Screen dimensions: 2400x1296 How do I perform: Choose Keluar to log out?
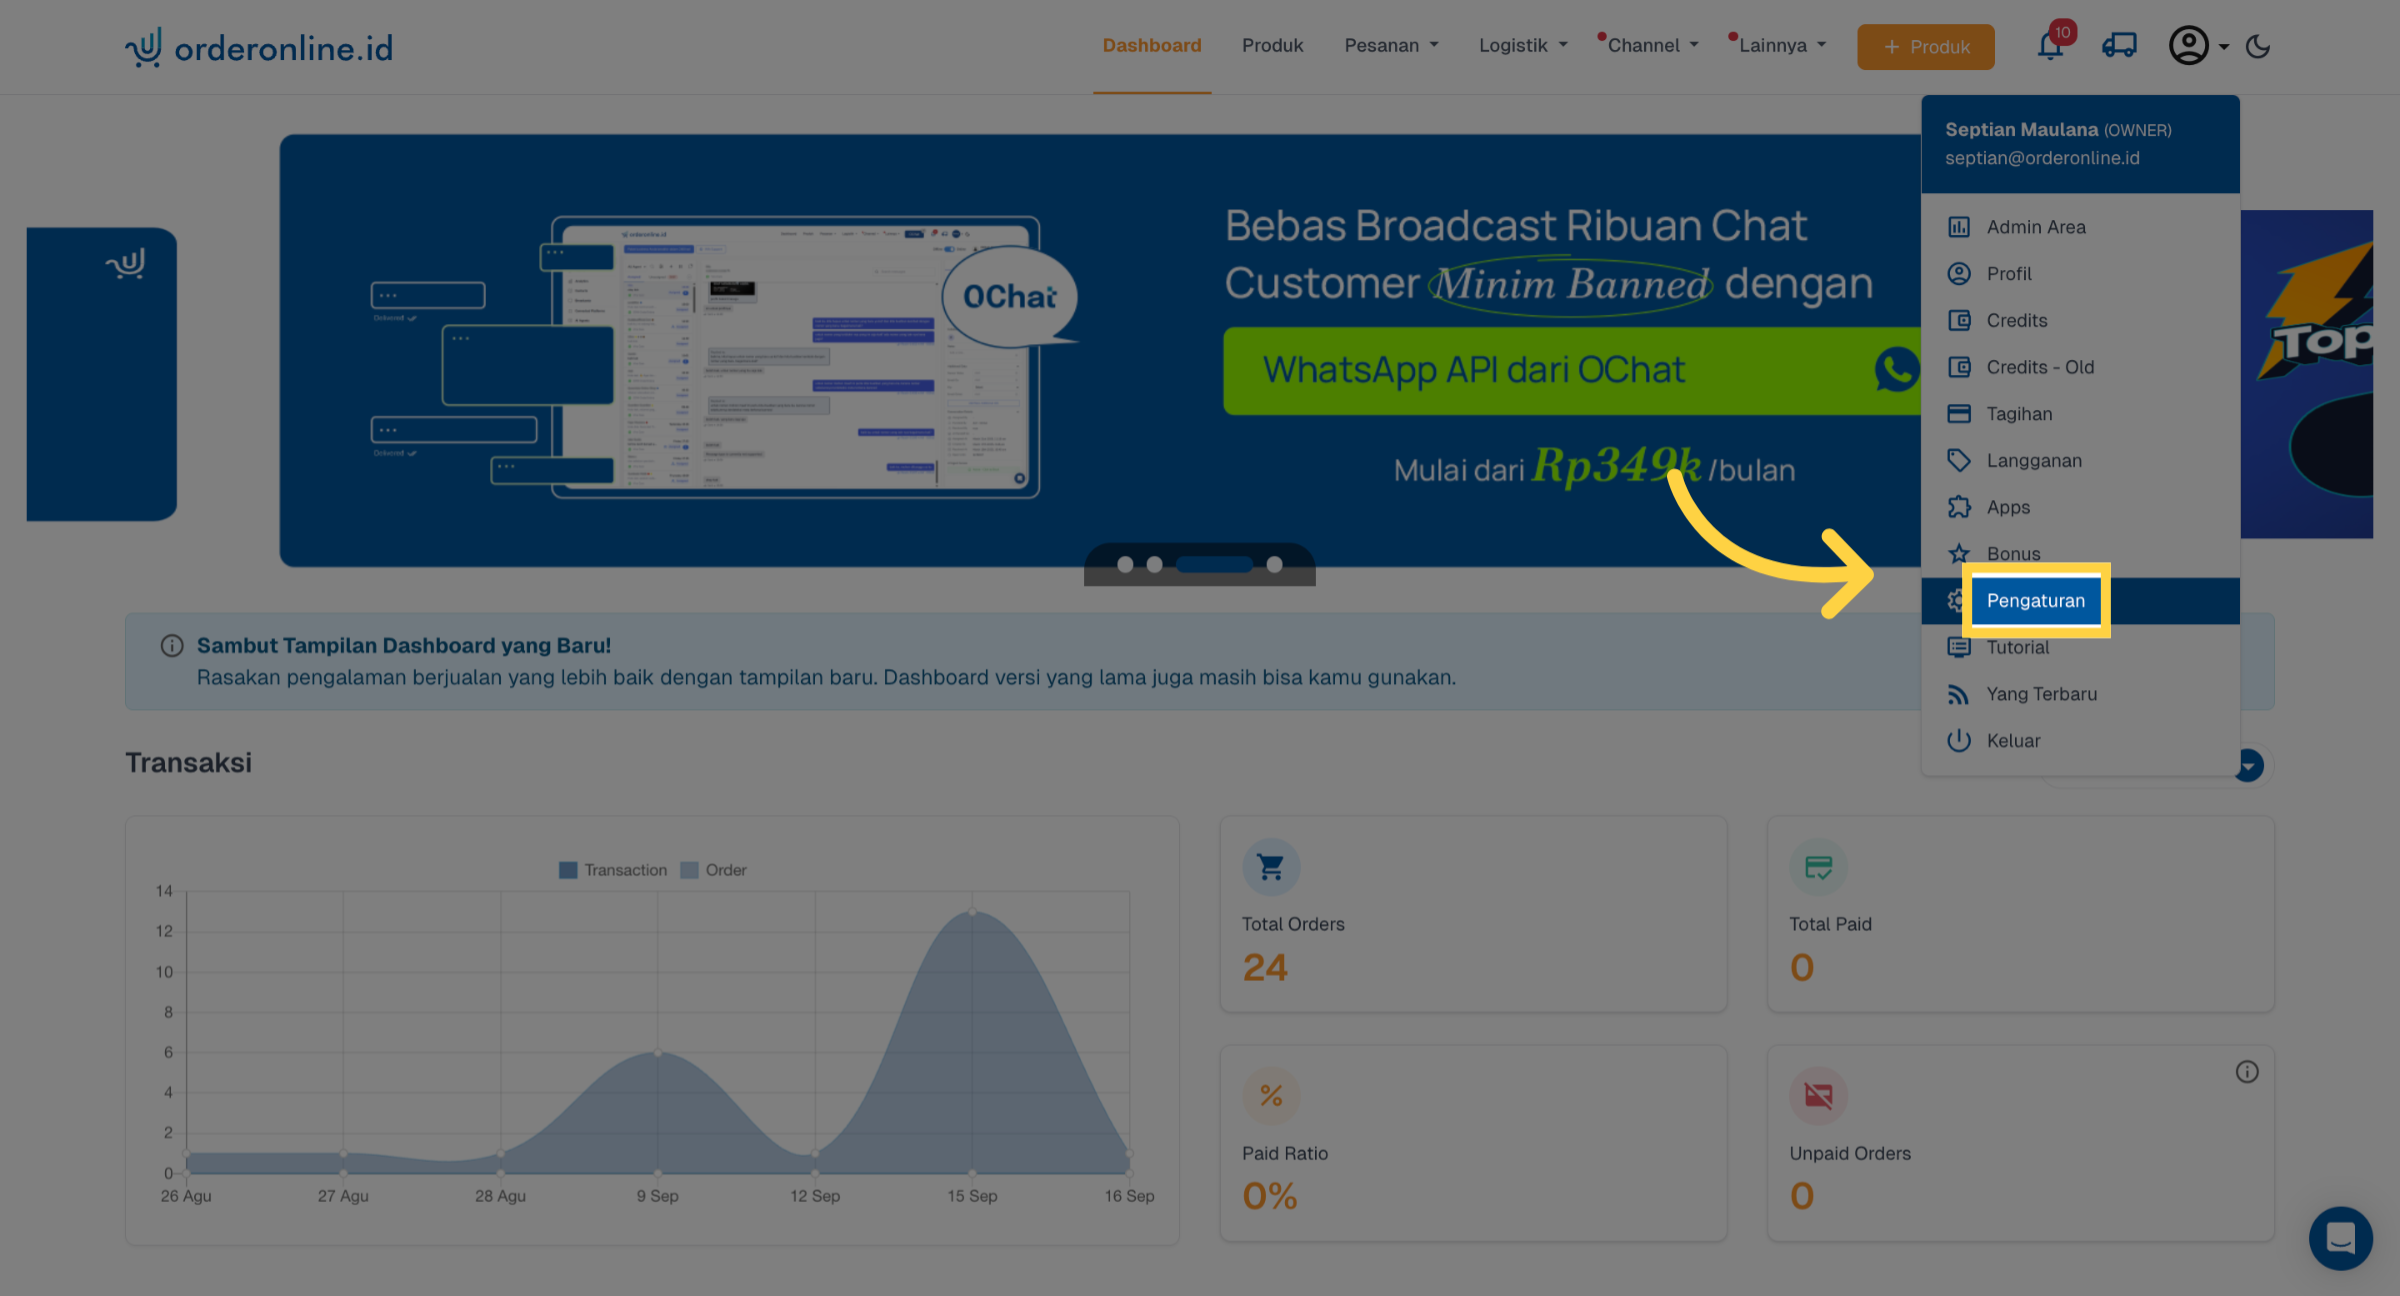point(2013,741)
